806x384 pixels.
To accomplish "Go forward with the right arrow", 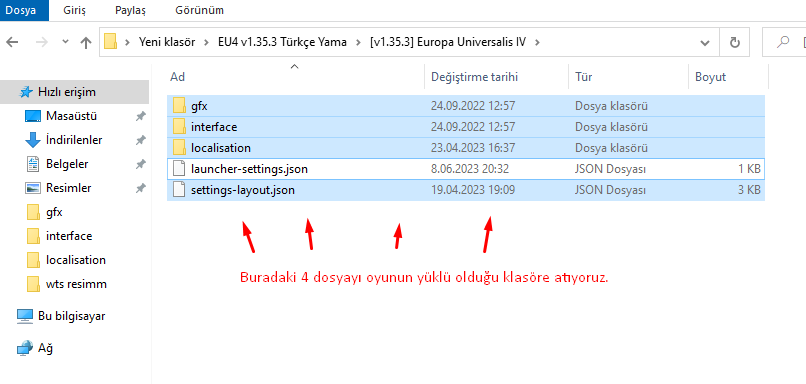I will coord(42,42).
